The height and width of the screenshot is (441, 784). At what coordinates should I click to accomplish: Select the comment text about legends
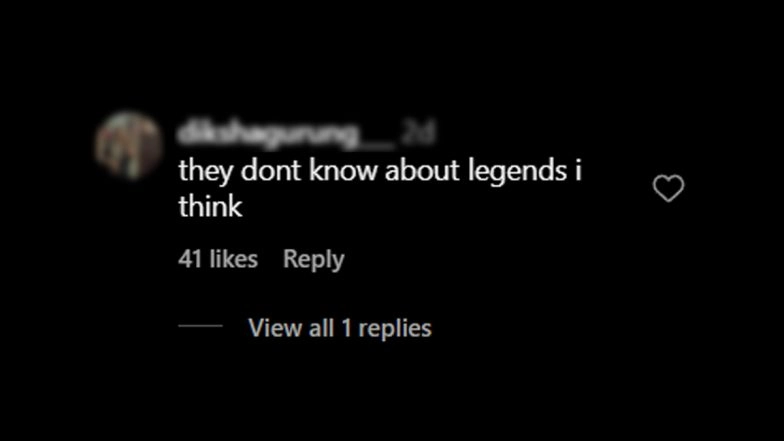coord(380,188)
